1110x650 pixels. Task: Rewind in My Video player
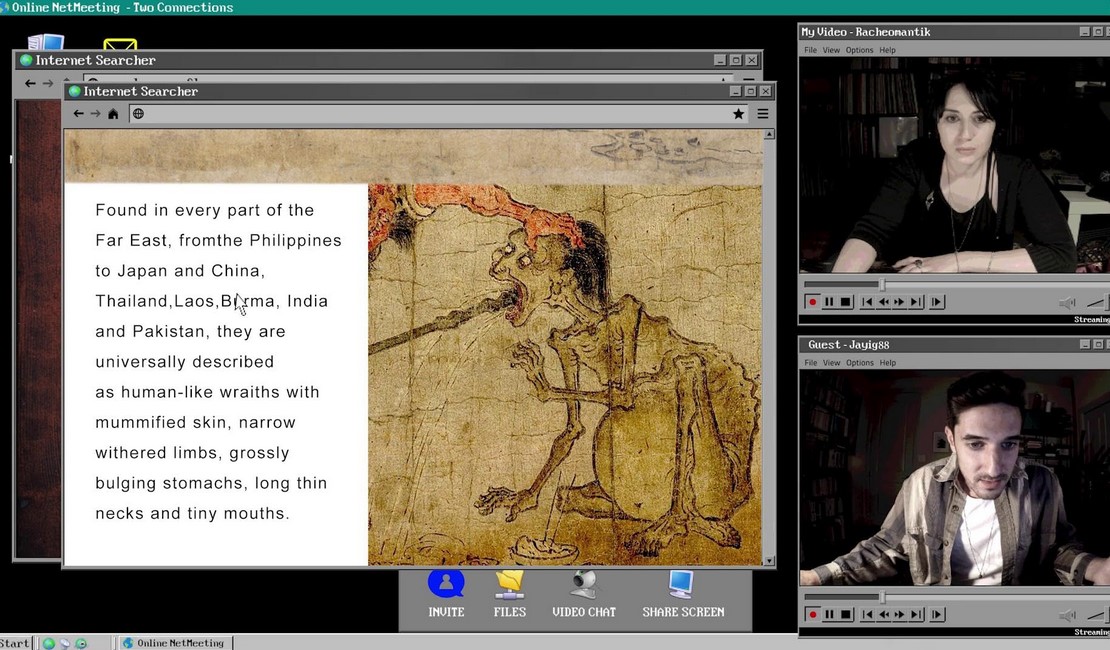(883, 302)
